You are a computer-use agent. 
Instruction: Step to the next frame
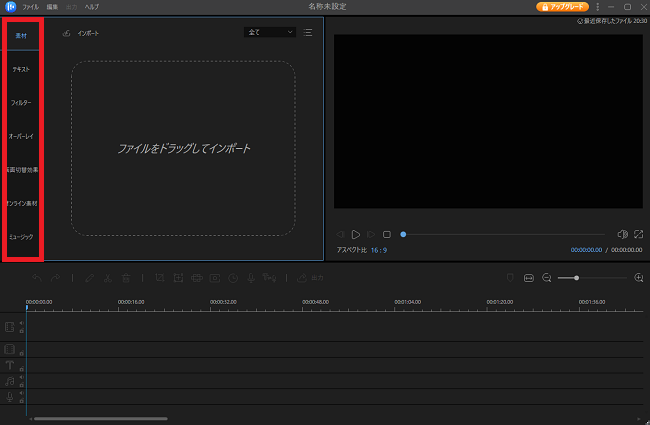(371, 234)
